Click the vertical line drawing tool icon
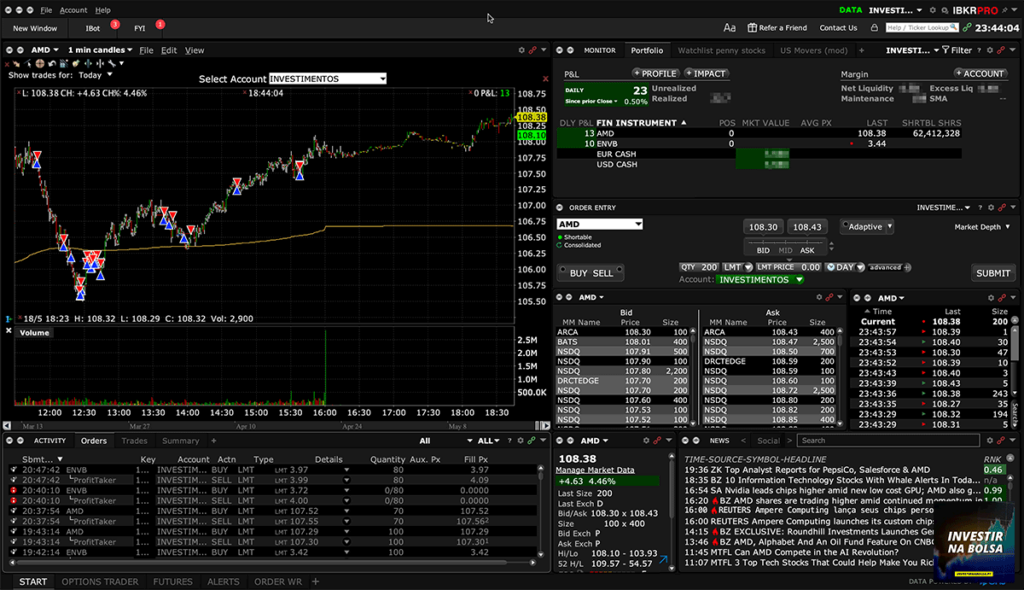1024x590 pixels. pyautogui.click(x=100, y=63)
